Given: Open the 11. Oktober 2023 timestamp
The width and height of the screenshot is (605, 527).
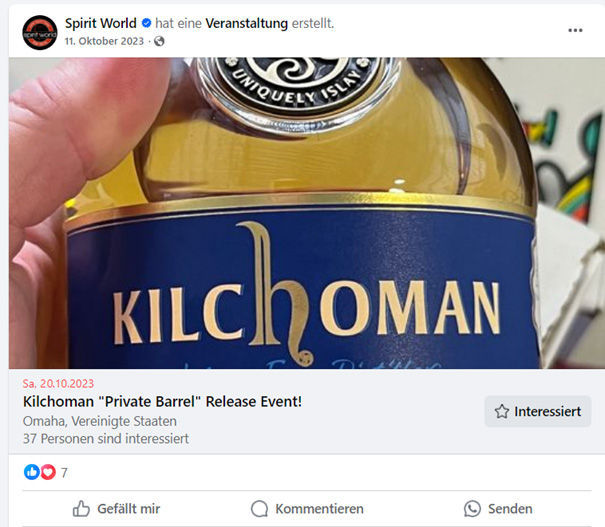Looking at the screenshot, I should coord(104,41).
